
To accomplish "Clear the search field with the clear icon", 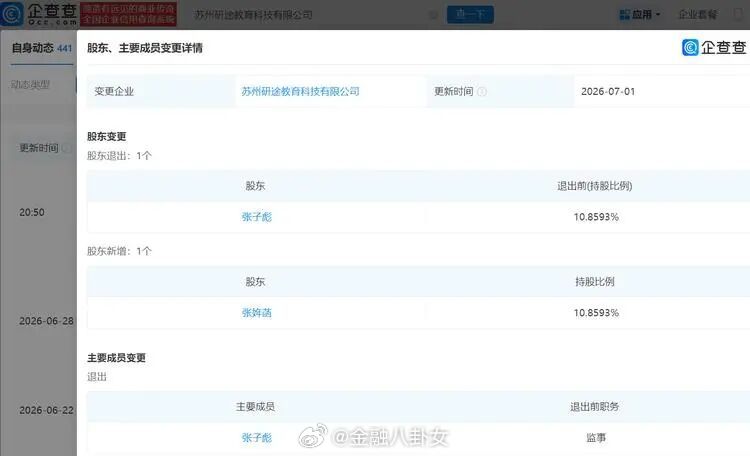I will coord(433,15).
